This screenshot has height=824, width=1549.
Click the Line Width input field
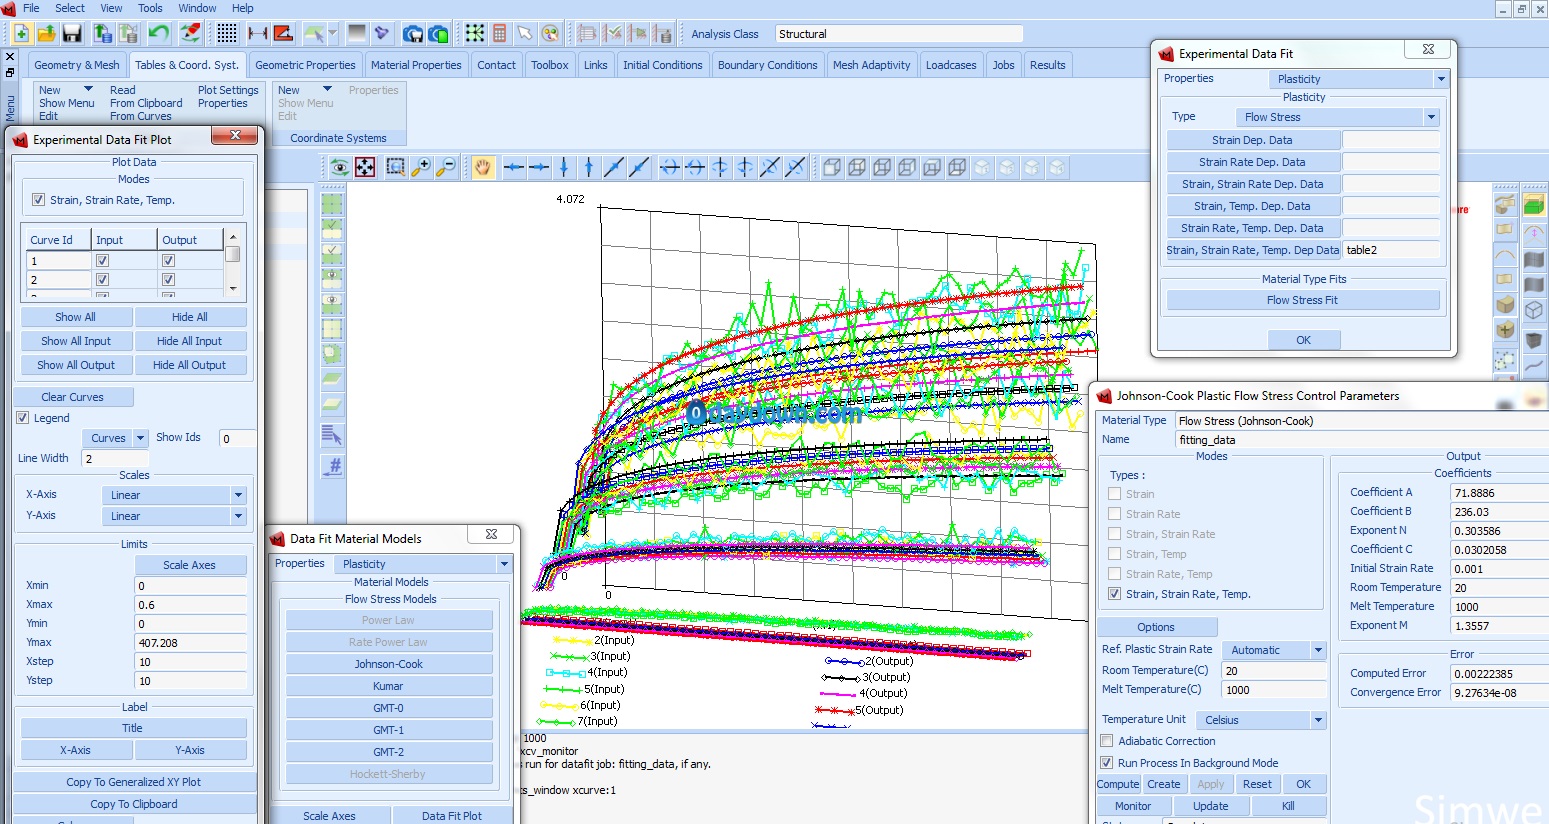click(x=113, y=459)
